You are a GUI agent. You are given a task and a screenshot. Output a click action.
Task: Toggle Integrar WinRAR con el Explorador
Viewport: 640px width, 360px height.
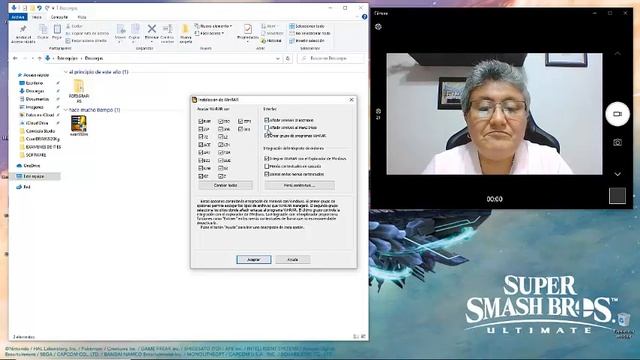pyautogui.click(x=267, y=158)
